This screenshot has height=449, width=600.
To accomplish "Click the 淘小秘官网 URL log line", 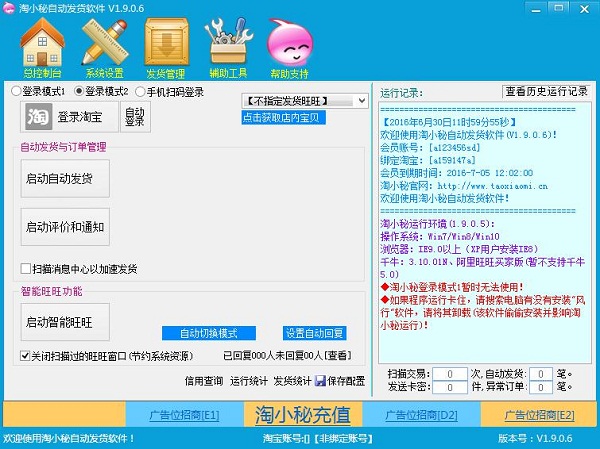I will pyautogui.click(x=464, y=186).
